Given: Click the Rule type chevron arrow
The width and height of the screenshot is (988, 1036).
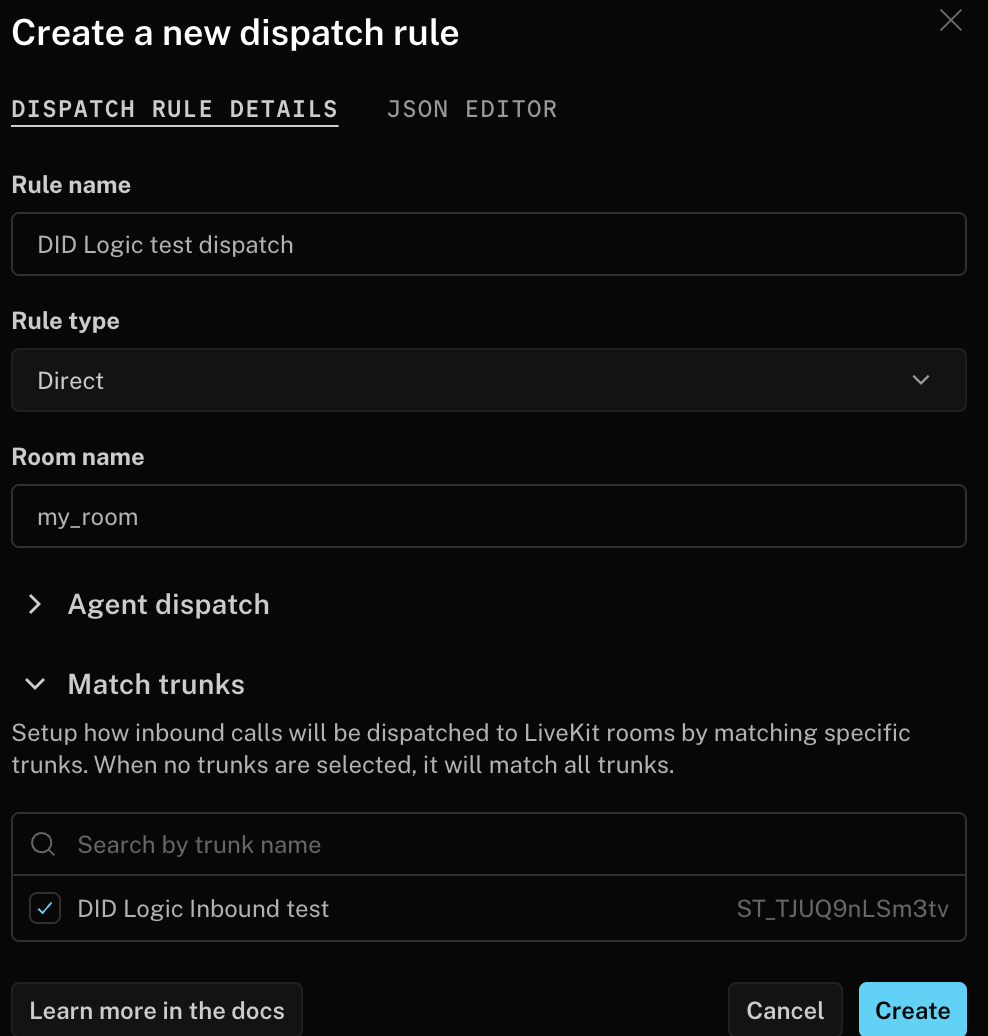Looking at the screenshot, I should coord(921,380).
